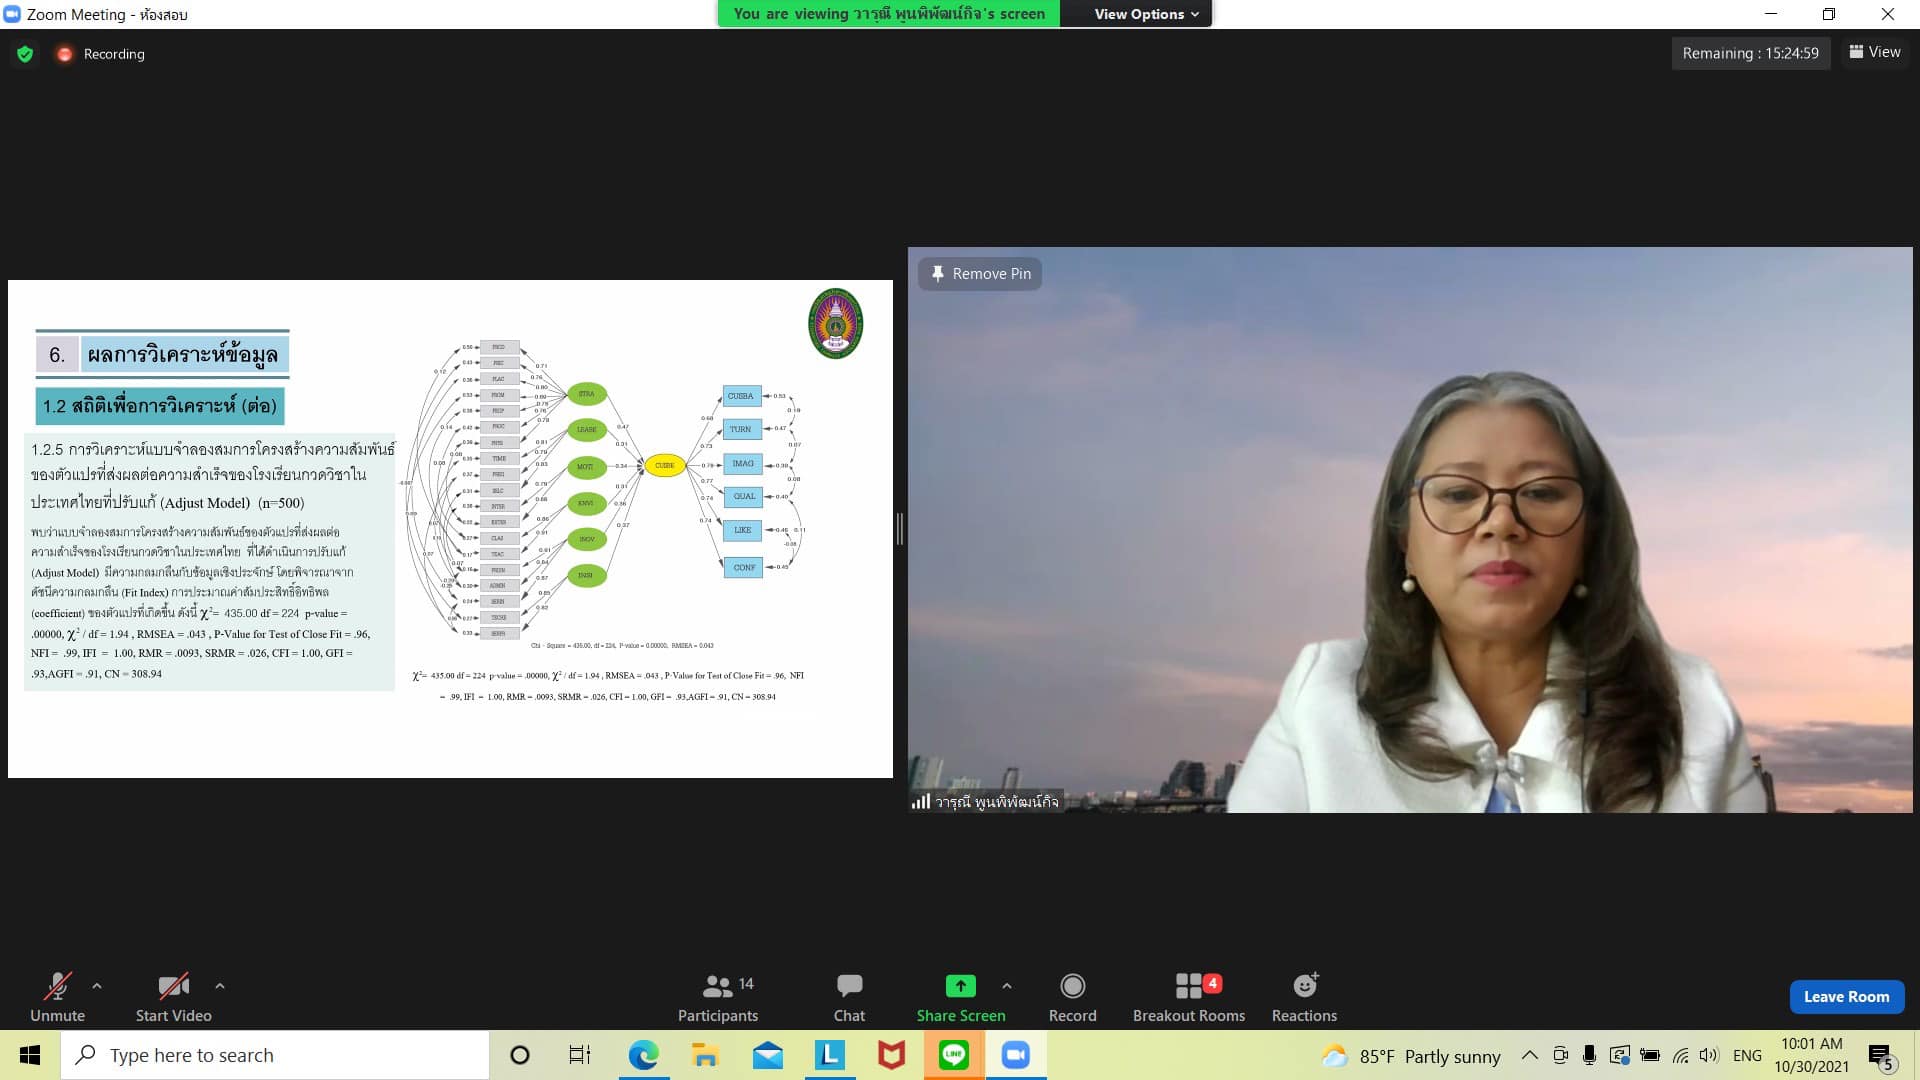Expand audio options arrow next to Unmute
Screen dimensions: 1920x1080
pos(97,986)
